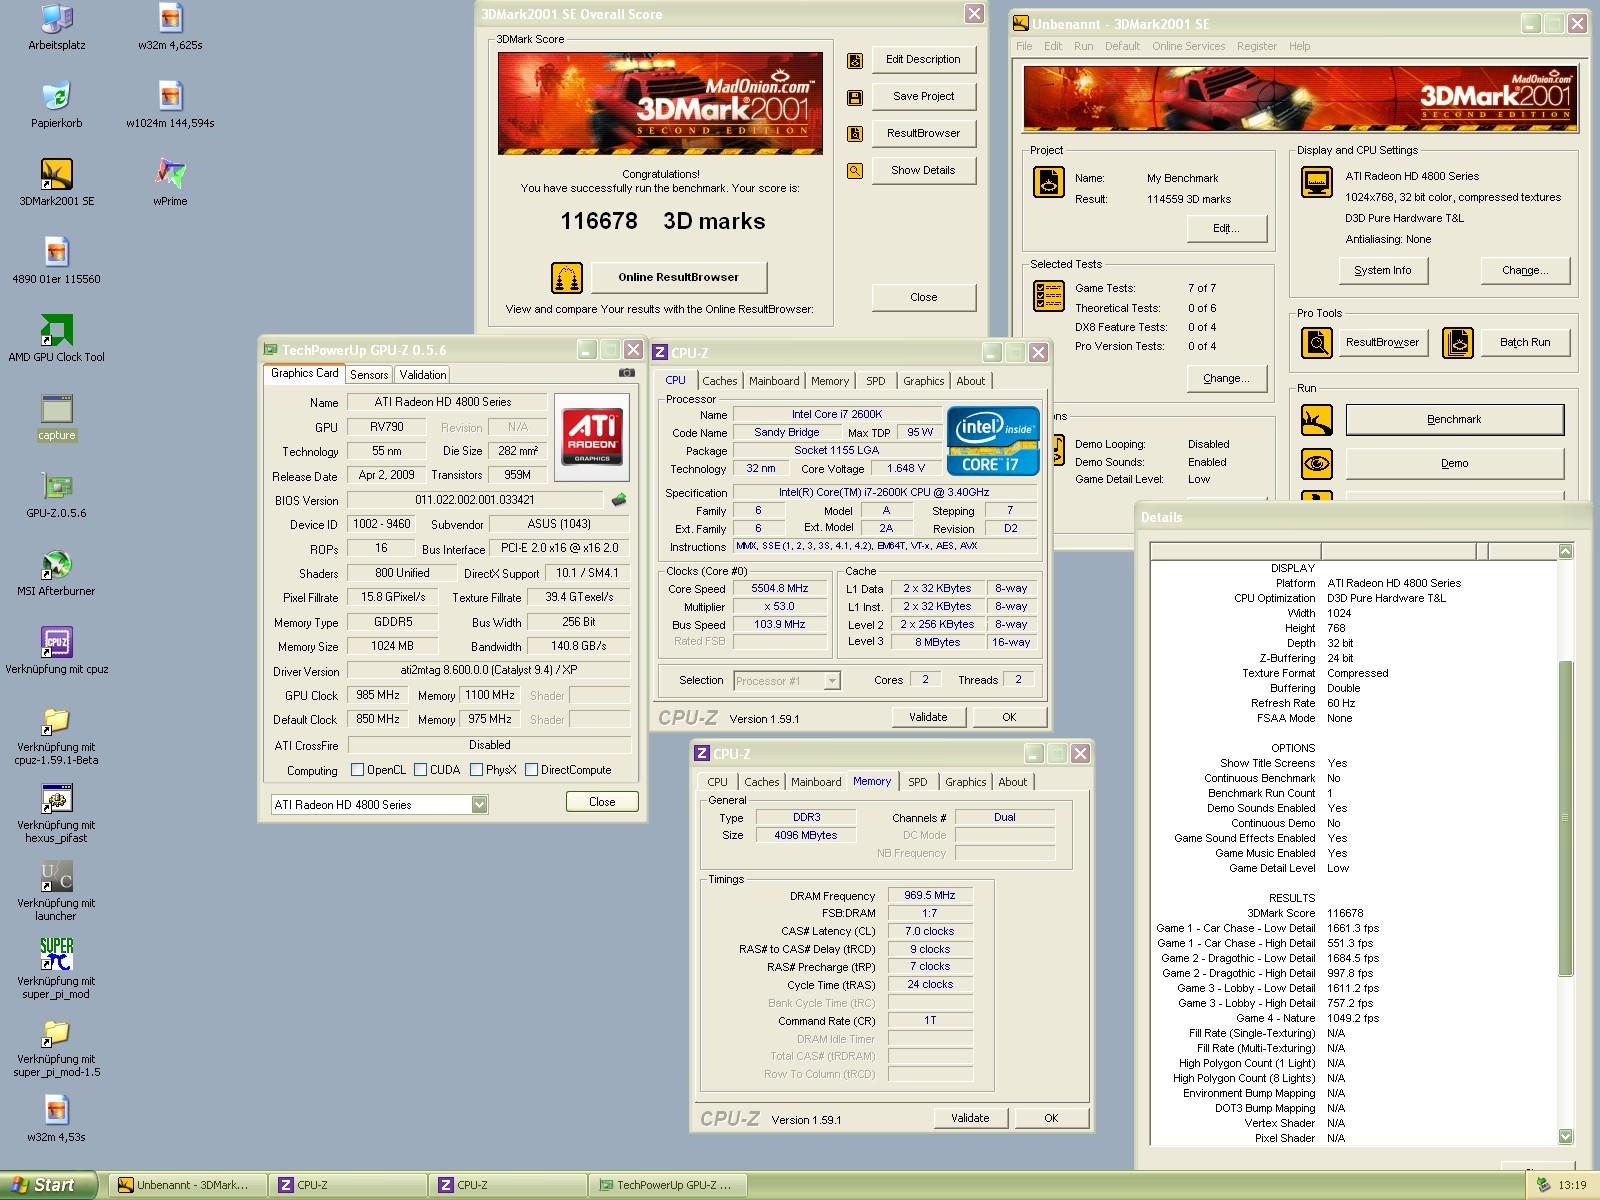Switch to TechPowerUp GPU-Z taskbar item
Screen dimensions: 1600x1200
click(x=666, y=1185)
